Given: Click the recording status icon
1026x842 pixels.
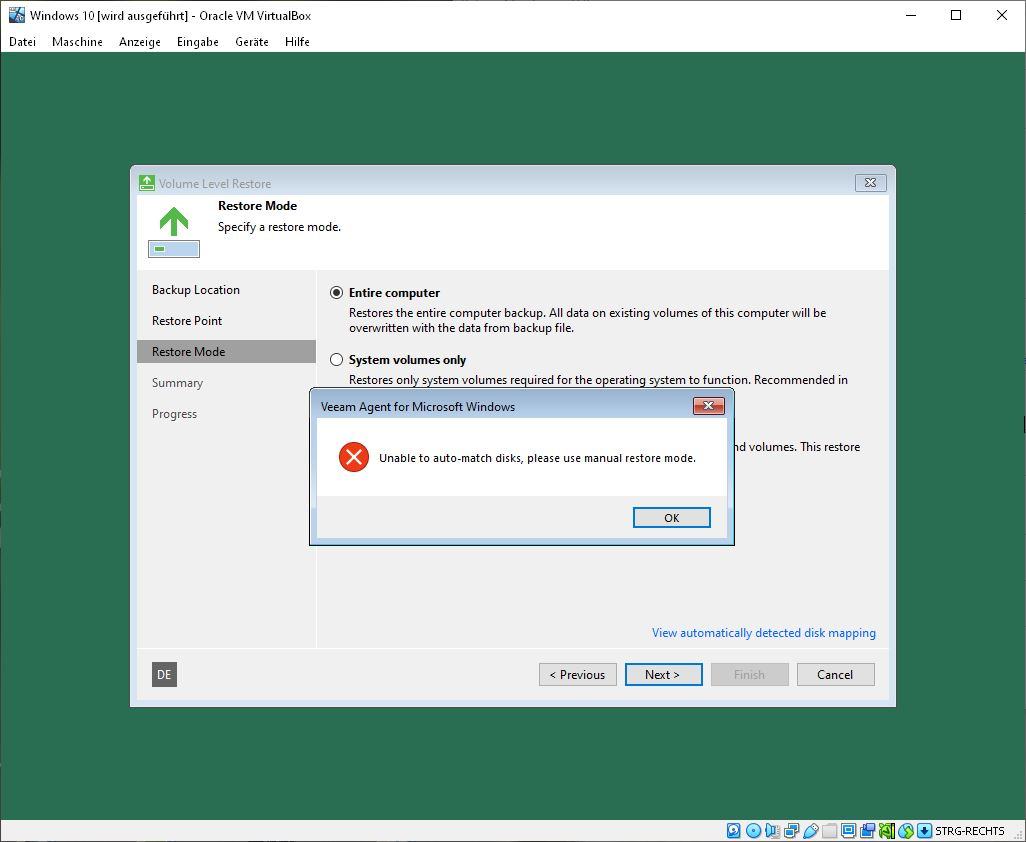Looking at the screenshot, I should 867,831.
